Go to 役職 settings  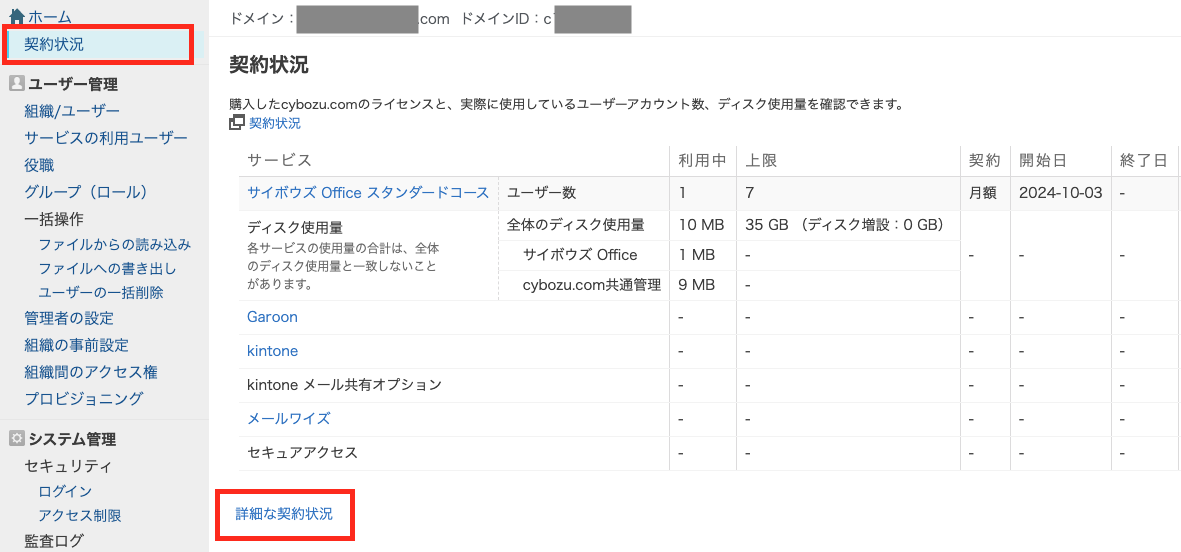point(39,165)
